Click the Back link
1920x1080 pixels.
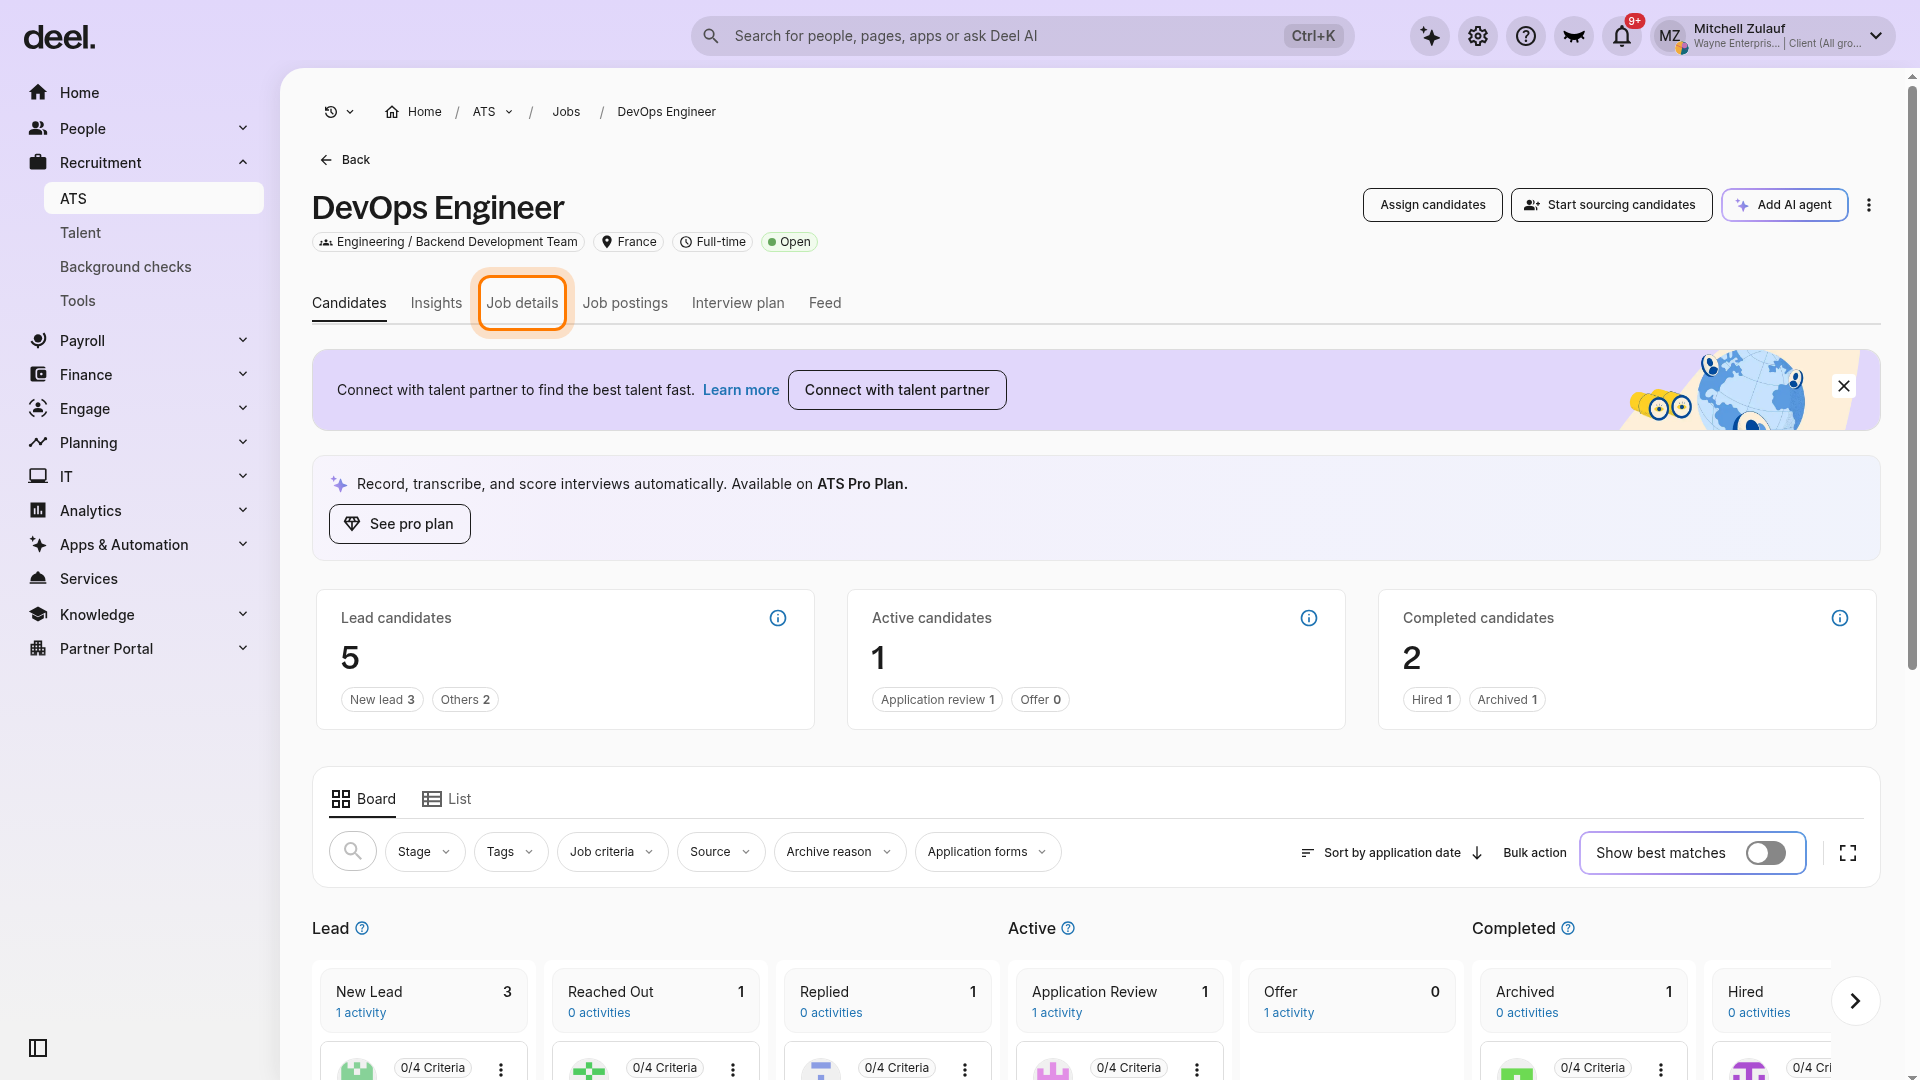pyautogui.click(x=345, y=160)
